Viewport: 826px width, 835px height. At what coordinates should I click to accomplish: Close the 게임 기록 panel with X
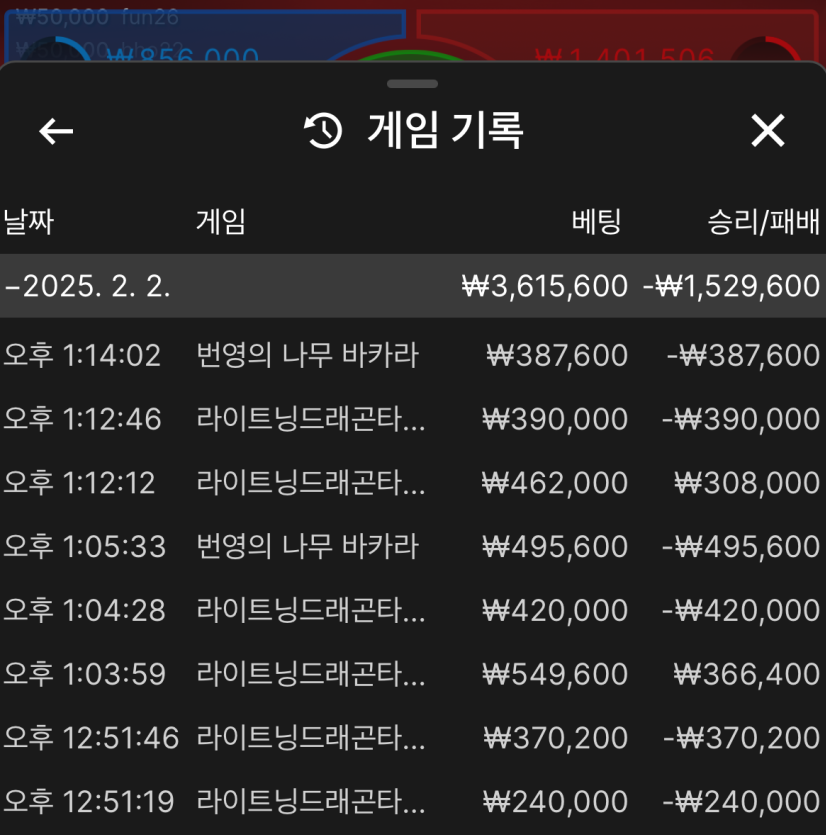click(x=768, y=131)
